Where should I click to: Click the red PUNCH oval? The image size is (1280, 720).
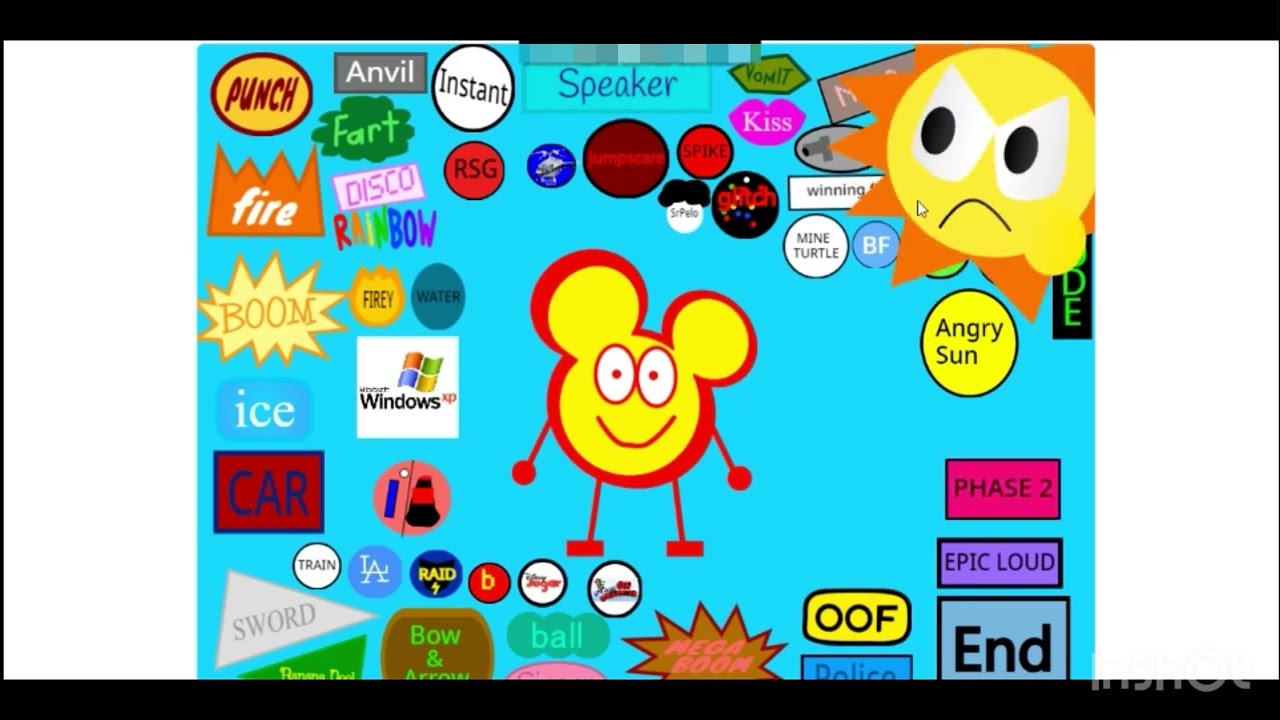point(261,94)
